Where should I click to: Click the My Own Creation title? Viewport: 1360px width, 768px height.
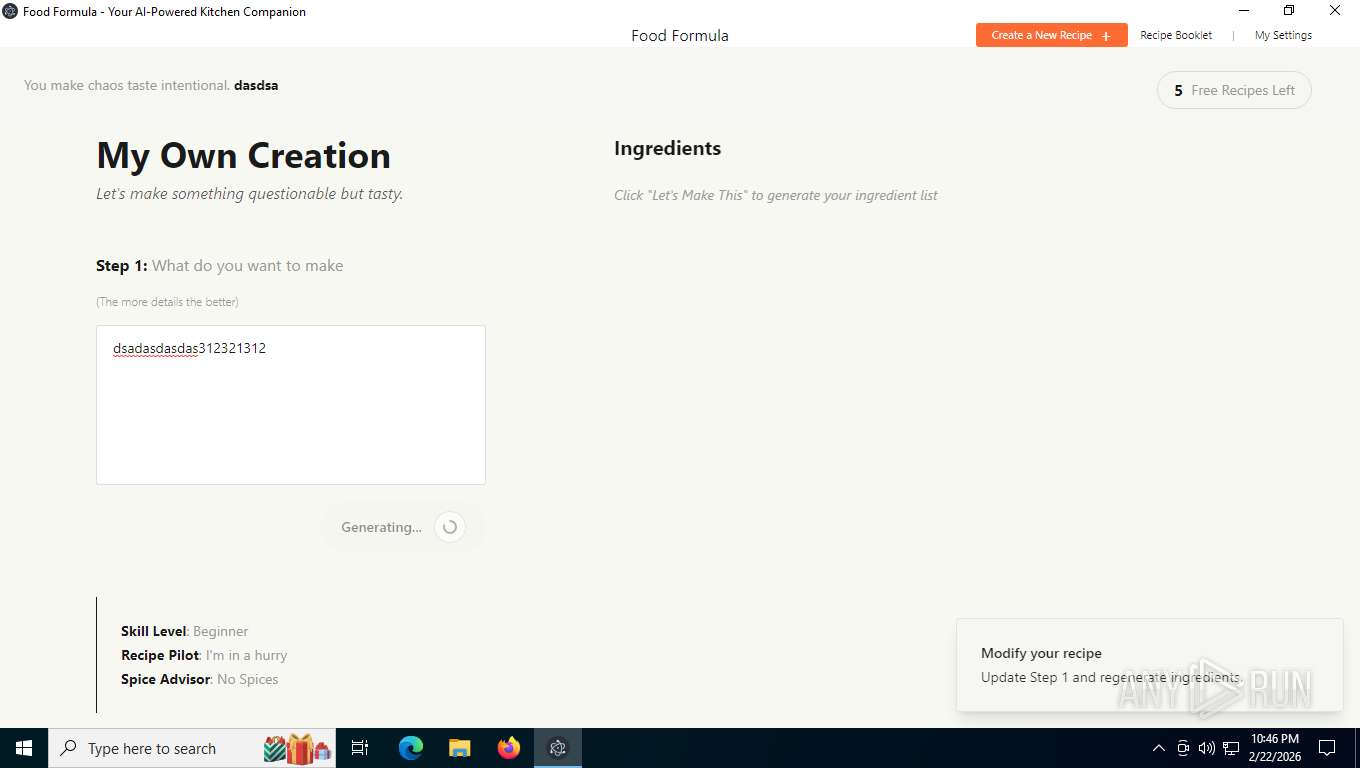tap(243, 156)
